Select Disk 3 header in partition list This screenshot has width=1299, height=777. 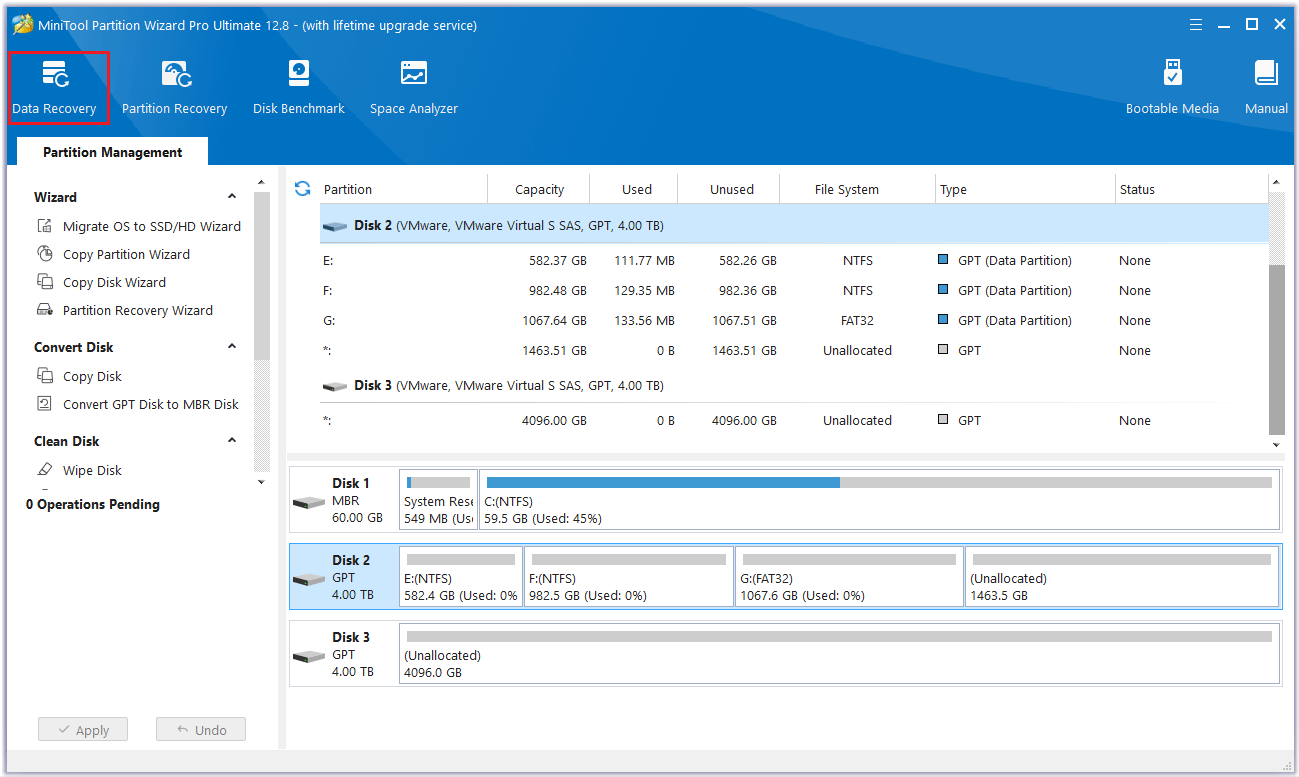click(794, 385)
